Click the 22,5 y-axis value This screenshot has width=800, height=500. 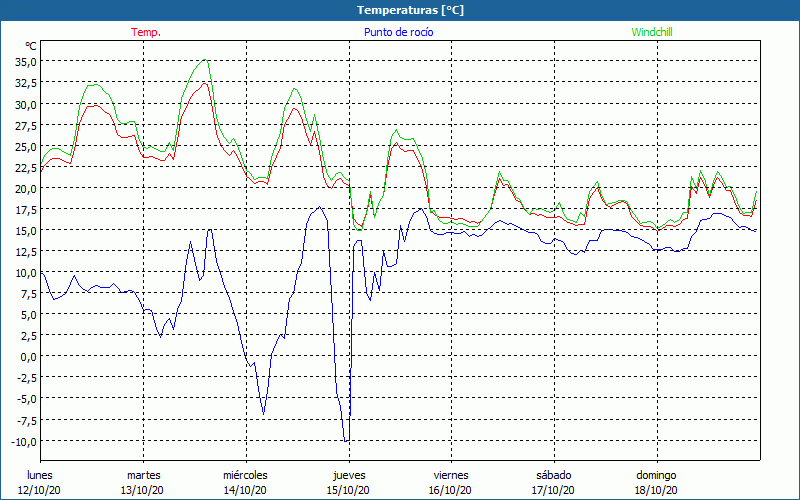25,167
